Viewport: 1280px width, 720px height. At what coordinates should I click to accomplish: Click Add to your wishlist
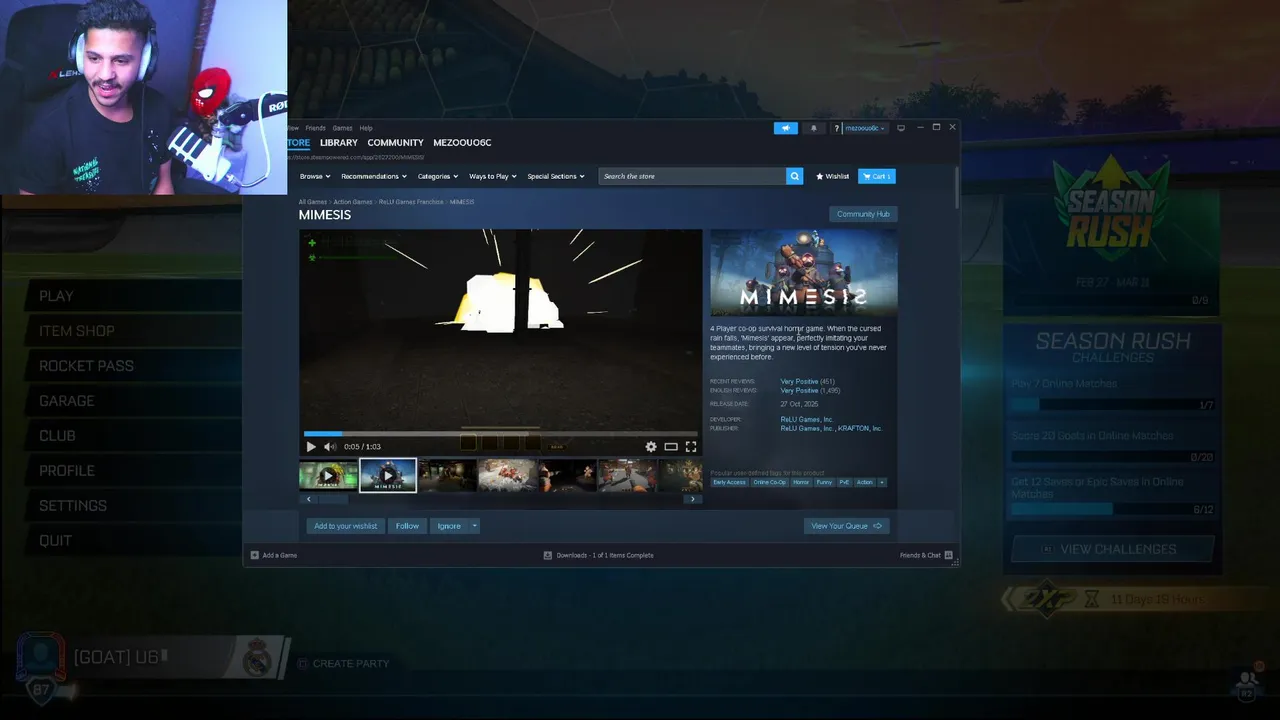click(x=346, y=526)
